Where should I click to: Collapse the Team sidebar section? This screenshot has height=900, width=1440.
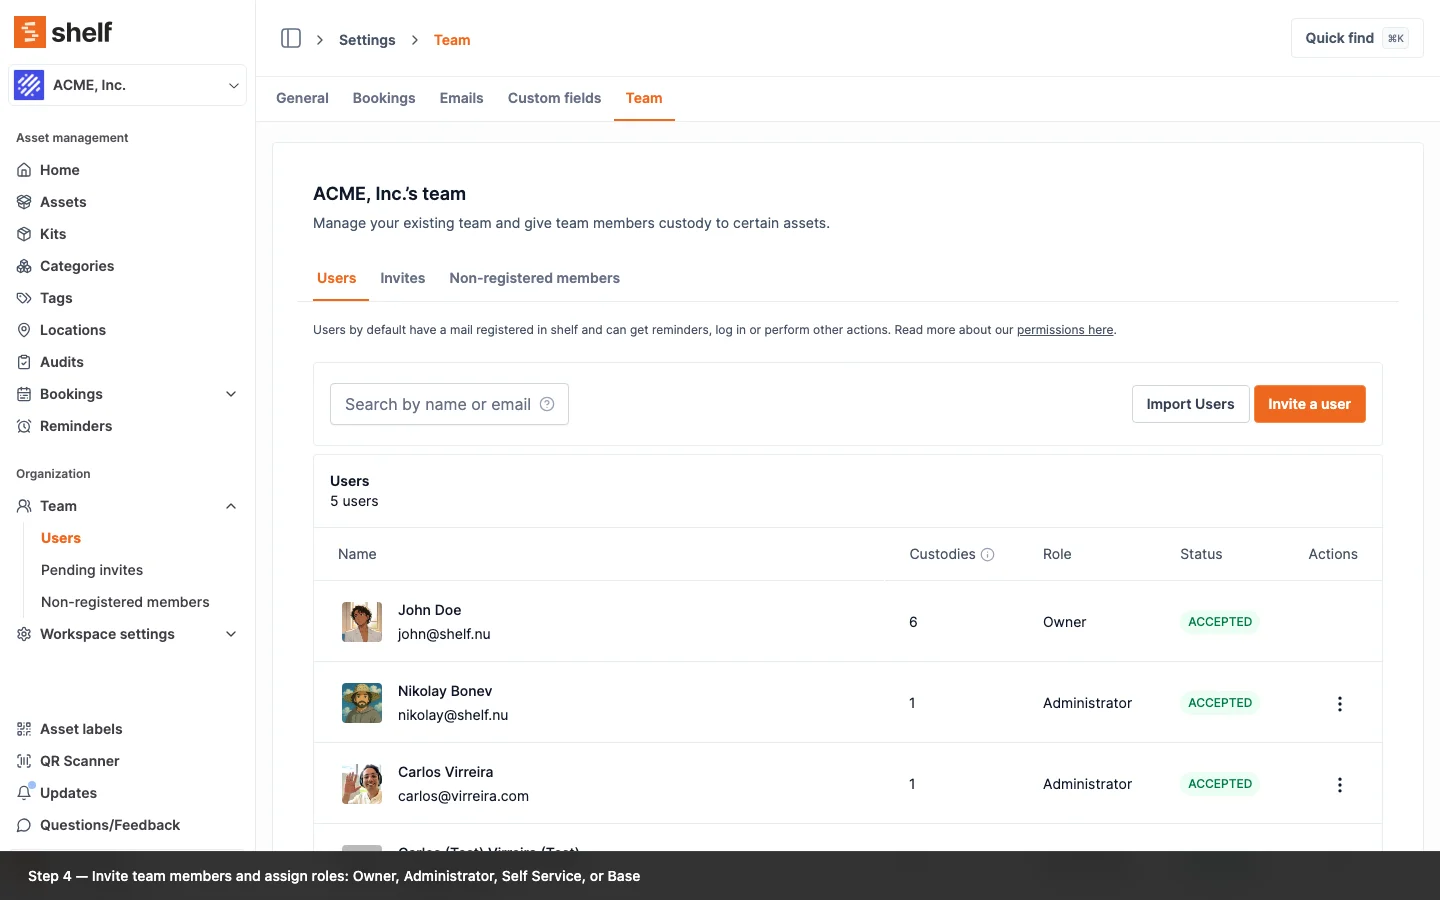point(231,506)
